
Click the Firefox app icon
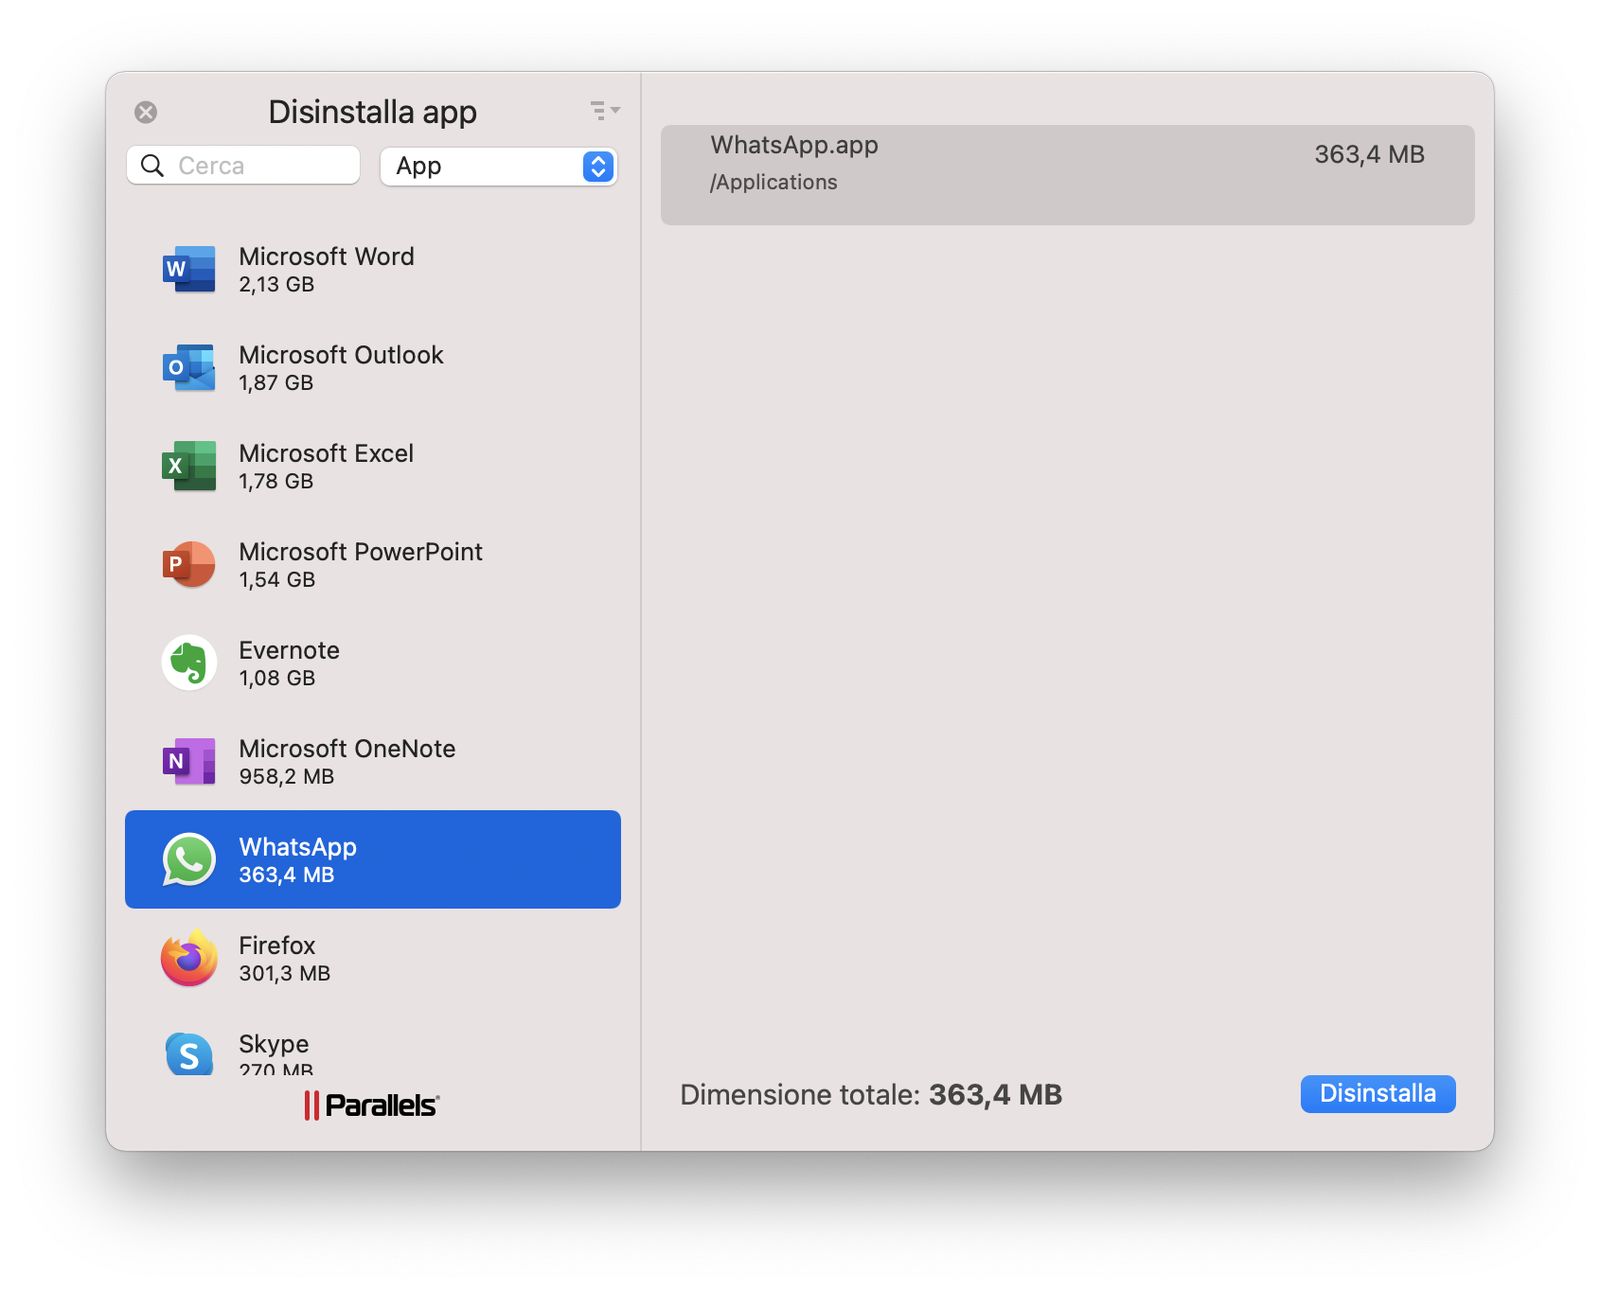(189, 958)
